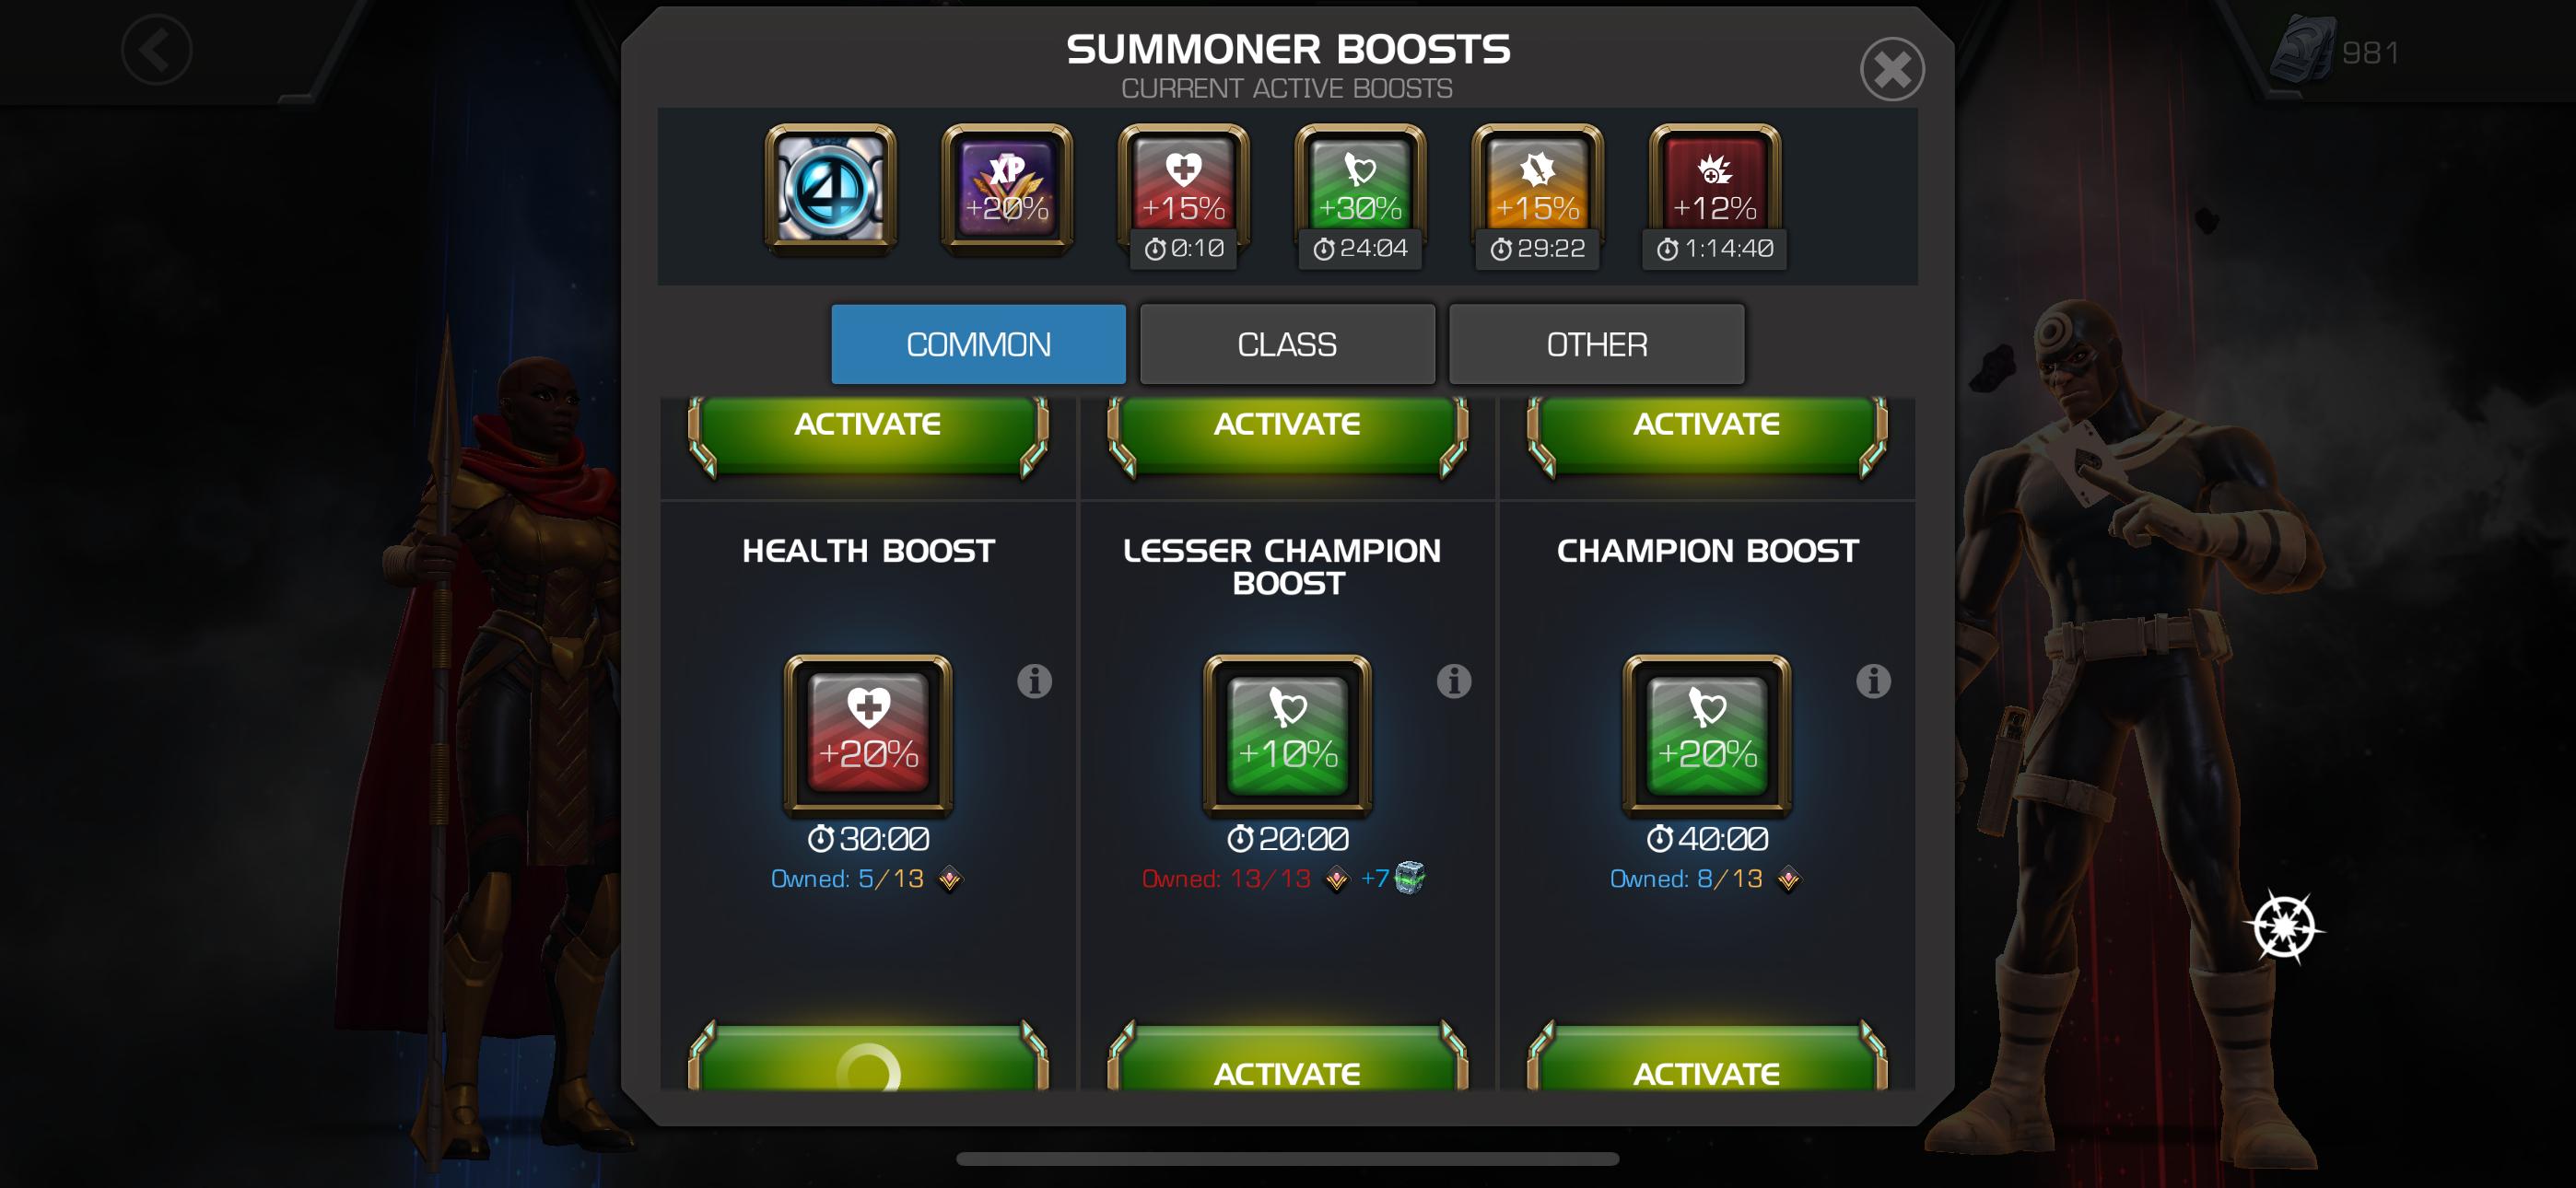Tap the loading Health Boost activate button
This screenshot has height=1188, width=2576.
pos(868,1060)
